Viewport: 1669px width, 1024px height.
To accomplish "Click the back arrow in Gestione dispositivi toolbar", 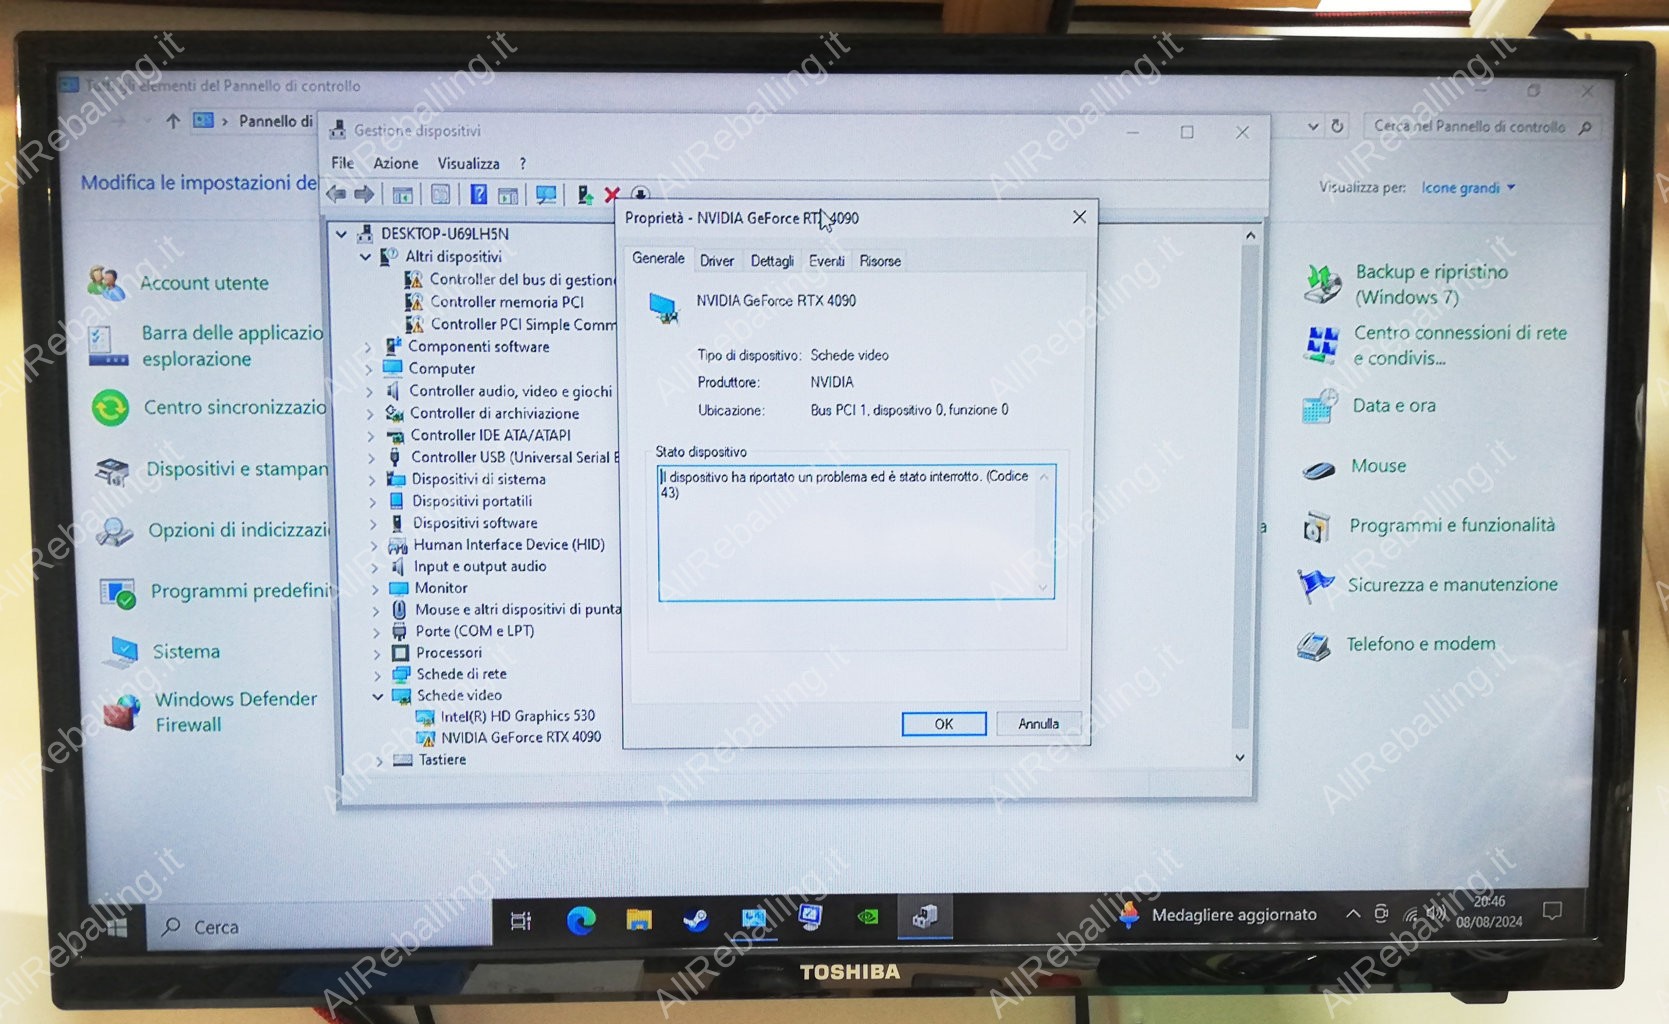I will [x=337, y=194].
